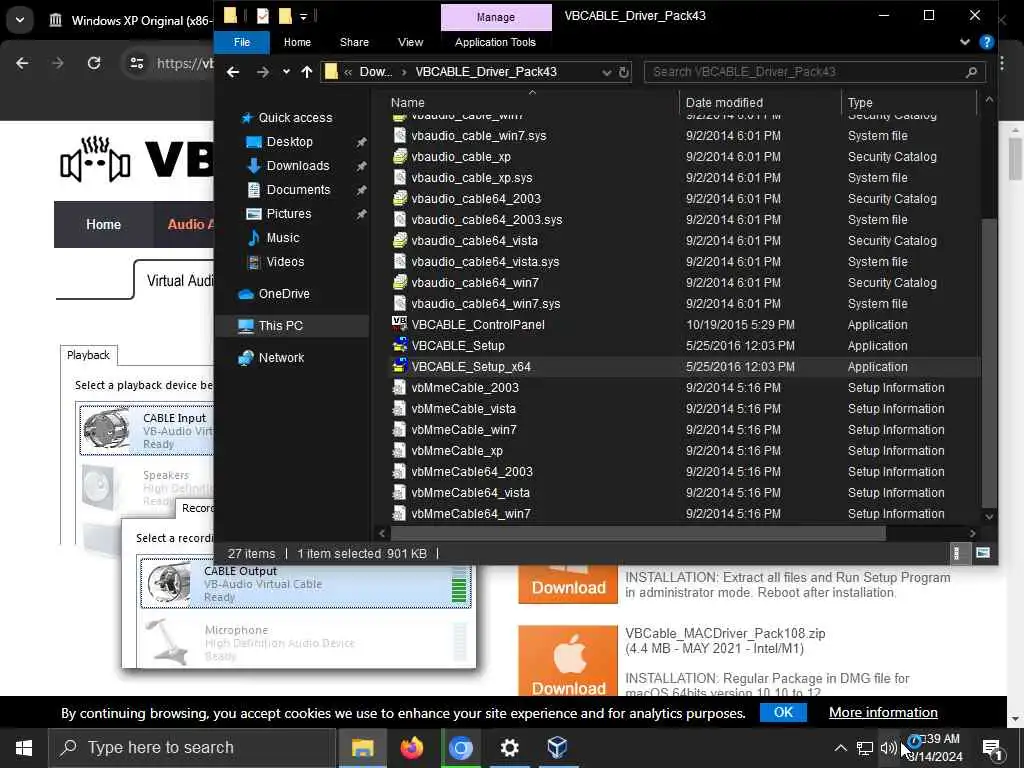This screenshot has width=1024, height=768.
Task: Open File Explorer on the taskbar
Action: pyautogui.click(x=362, y=747)
